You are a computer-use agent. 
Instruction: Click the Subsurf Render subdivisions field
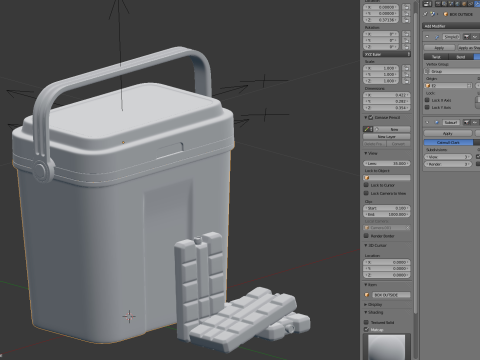point(448,164)
